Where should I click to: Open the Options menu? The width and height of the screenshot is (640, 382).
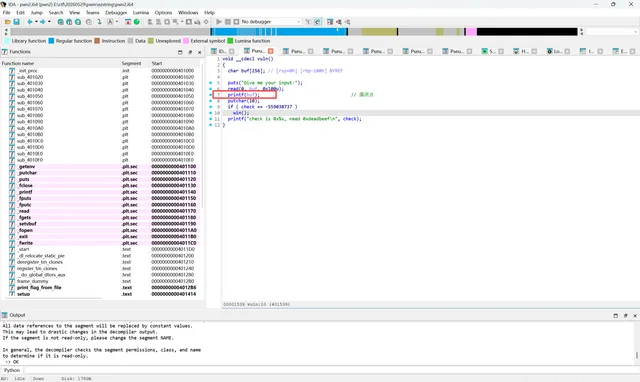point(163,13)
